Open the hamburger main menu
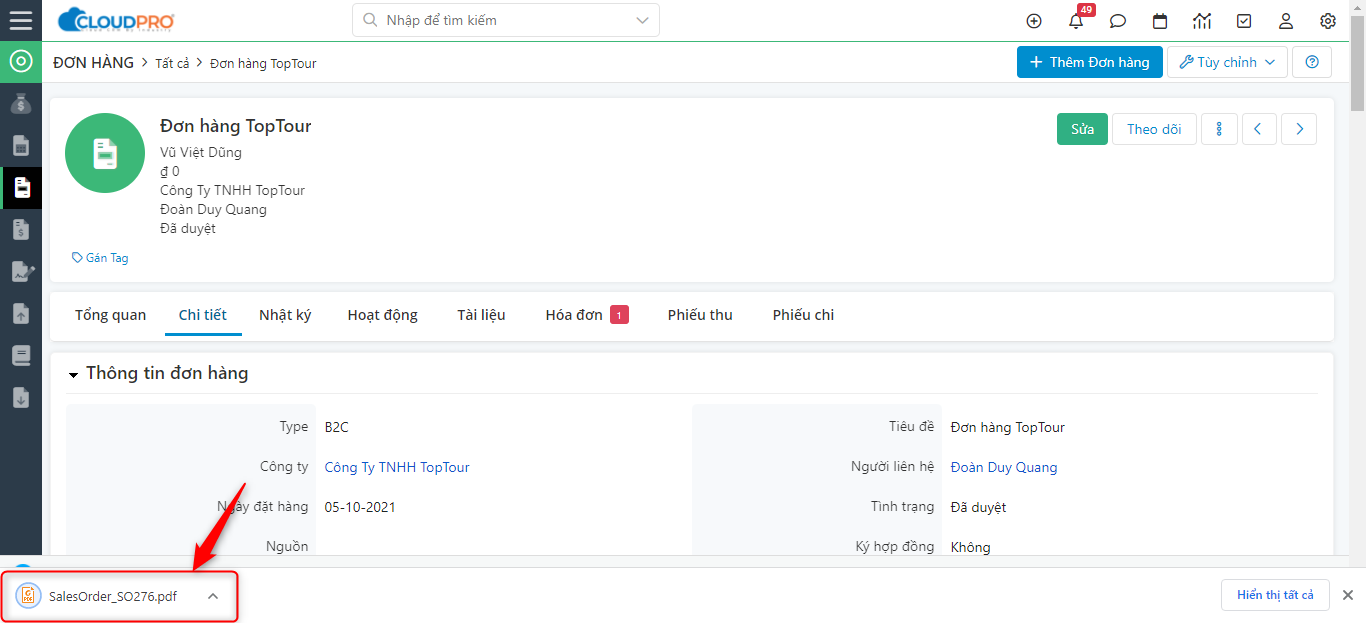 click(x=20, y=20)
